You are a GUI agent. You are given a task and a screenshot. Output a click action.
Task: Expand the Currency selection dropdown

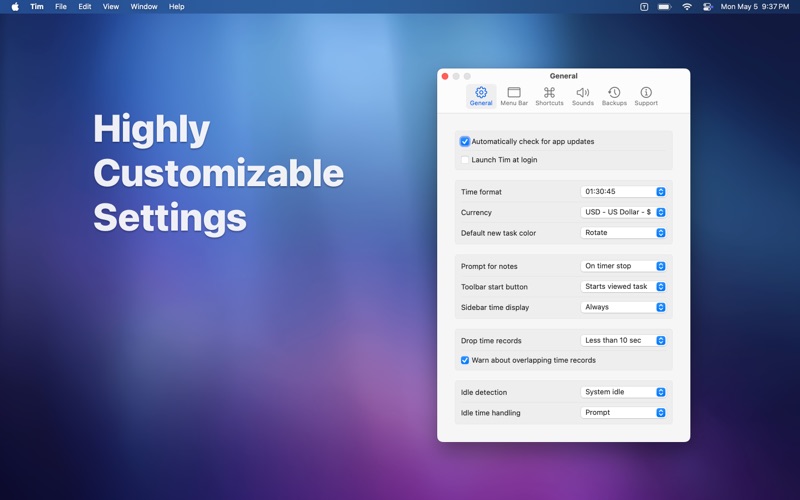(623, 212)
